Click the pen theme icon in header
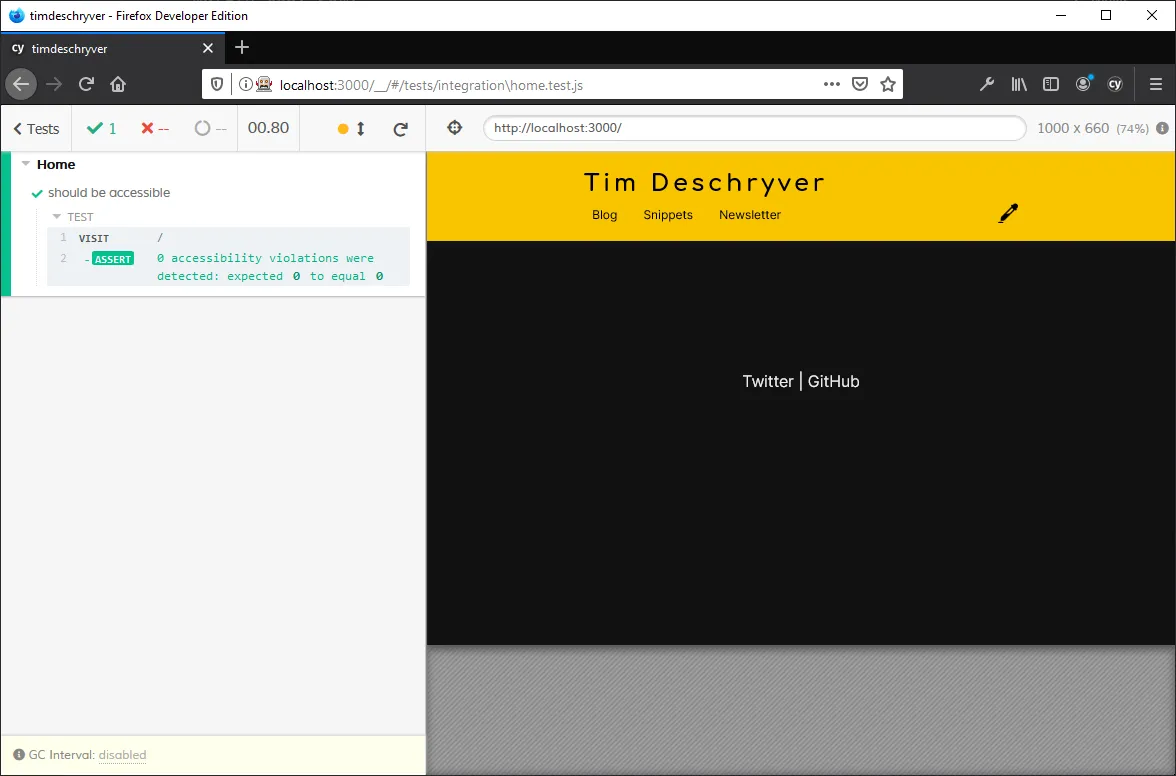Viewport: 1176px width, 776px height. tap(1009, 214)
